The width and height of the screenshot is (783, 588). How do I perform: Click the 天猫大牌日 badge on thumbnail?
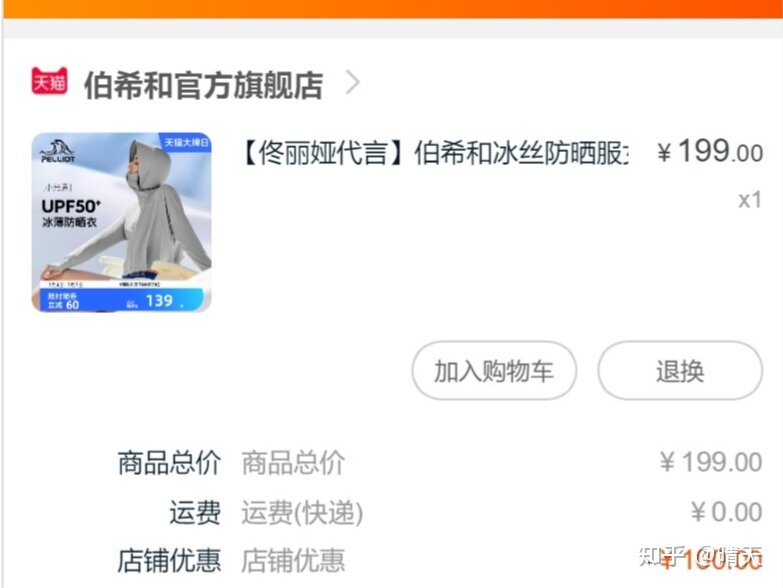pyautogui.click(x=186, y=143)
